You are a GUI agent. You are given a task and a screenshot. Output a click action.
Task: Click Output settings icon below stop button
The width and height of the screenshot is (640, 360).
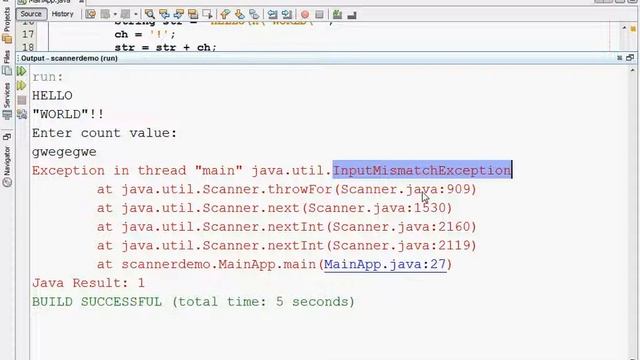22,114
